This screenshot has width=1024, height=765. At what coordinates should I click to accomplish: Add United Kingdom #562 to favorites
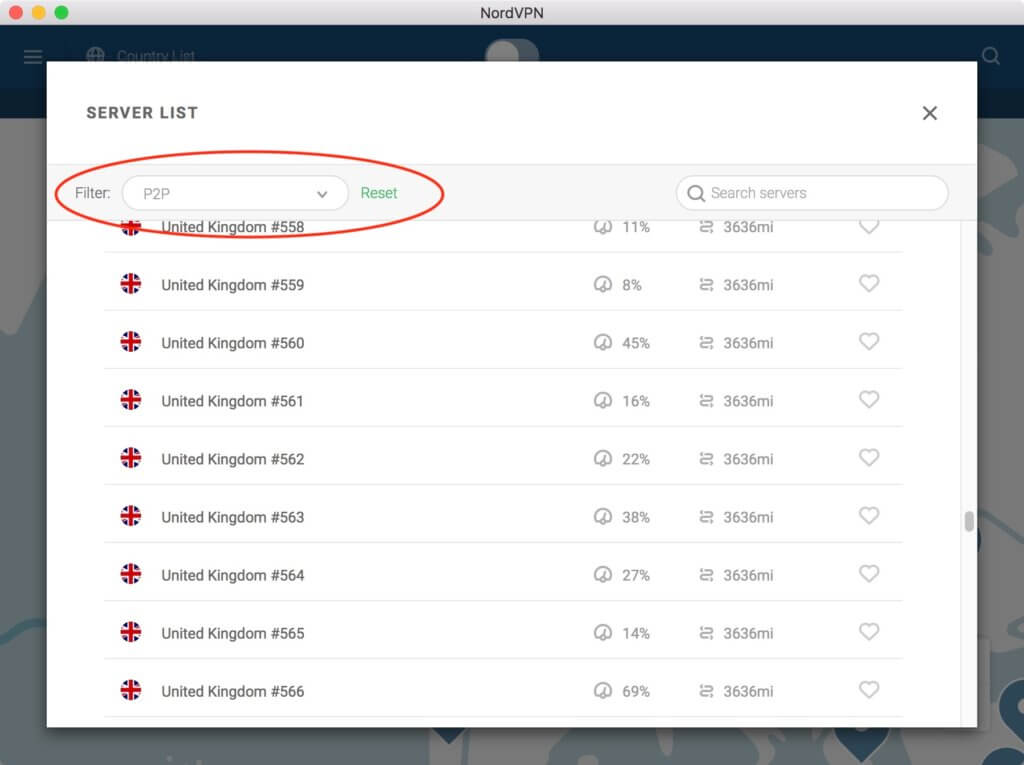pyautogui.click(x=869, y=458)
